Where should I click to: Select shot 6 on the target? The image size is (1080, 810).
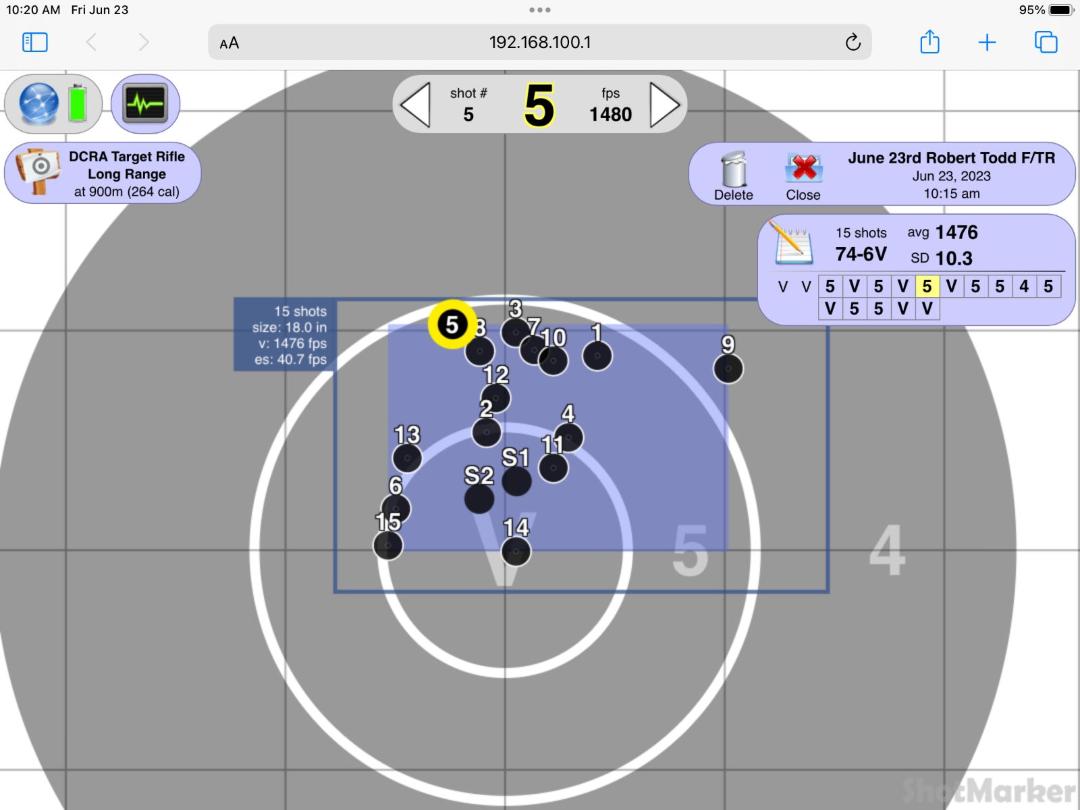pyautogui.click(x=396, y=509)
